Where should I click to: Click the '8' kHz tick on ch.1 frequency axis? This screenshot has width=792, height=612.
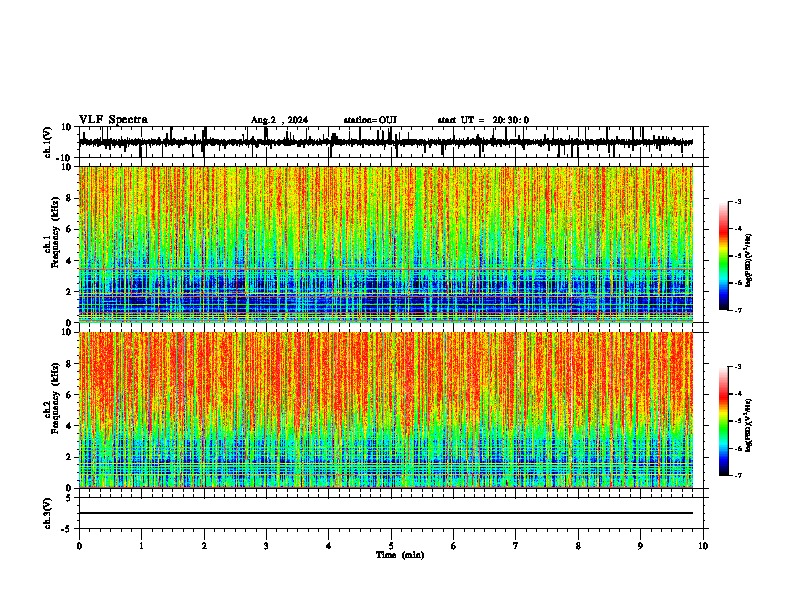(70, 198)
